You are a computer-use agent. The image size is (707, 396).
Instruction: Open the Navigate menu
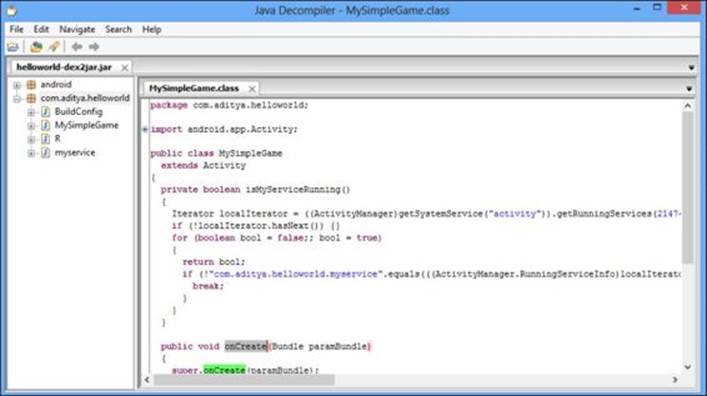(x=77, y=29)
